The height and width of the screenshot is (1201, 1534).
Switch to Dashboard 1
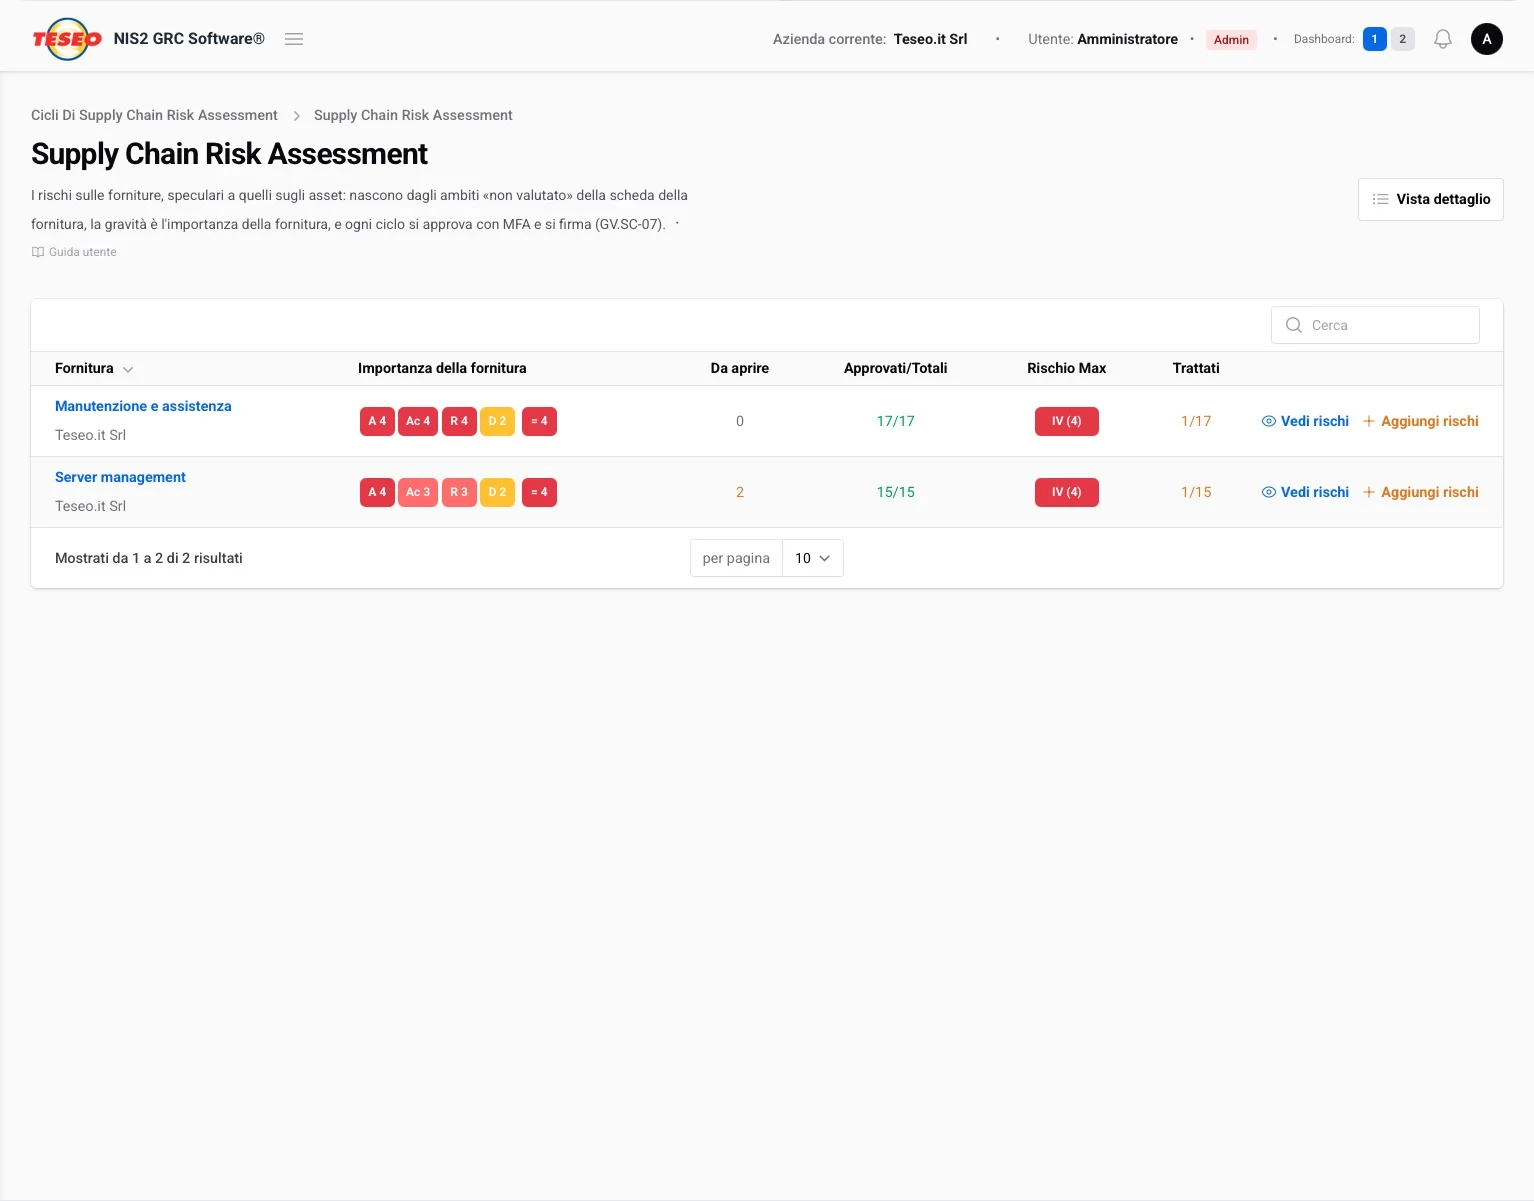coord(1375,39)
